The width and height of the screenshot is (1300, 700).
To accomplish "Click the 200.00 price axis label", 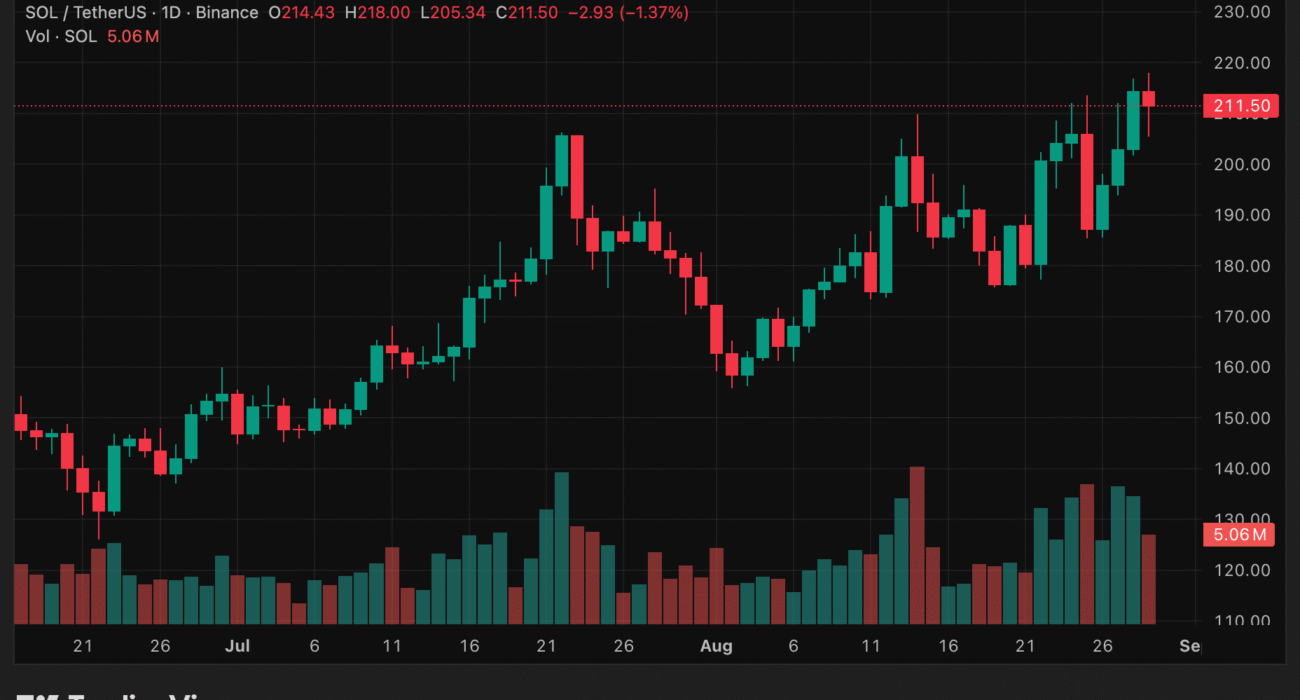I will click(x=1241, y=165).
